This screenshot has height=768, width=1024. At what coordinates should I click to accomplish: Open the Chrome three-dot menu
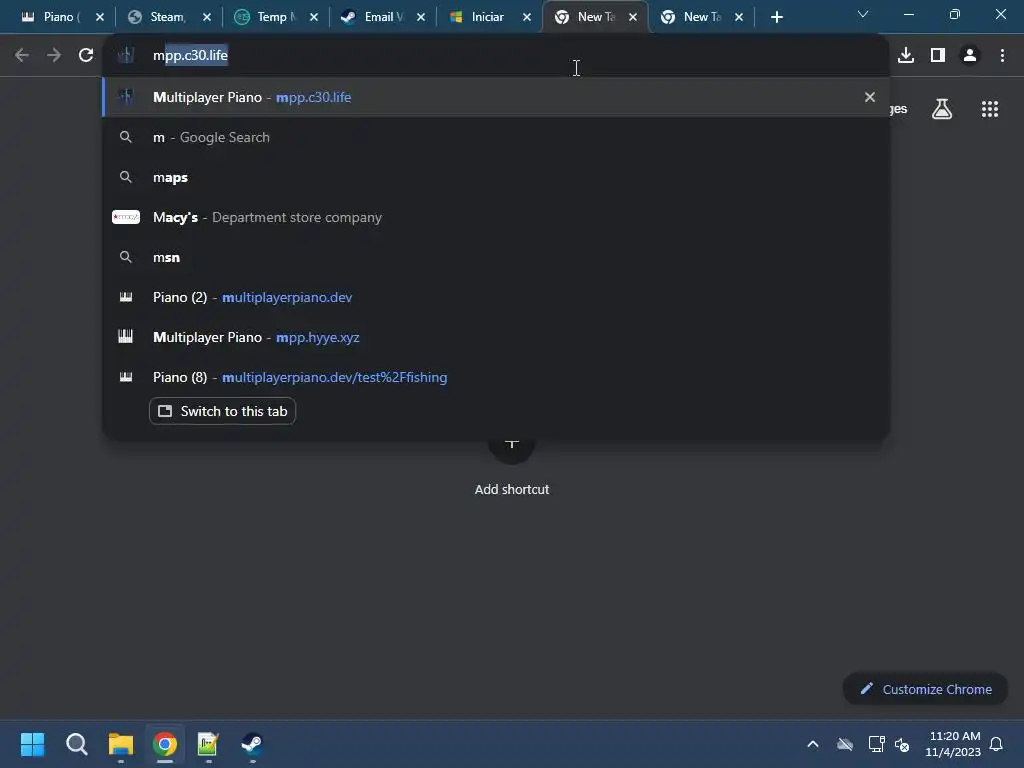[1002, 56]
